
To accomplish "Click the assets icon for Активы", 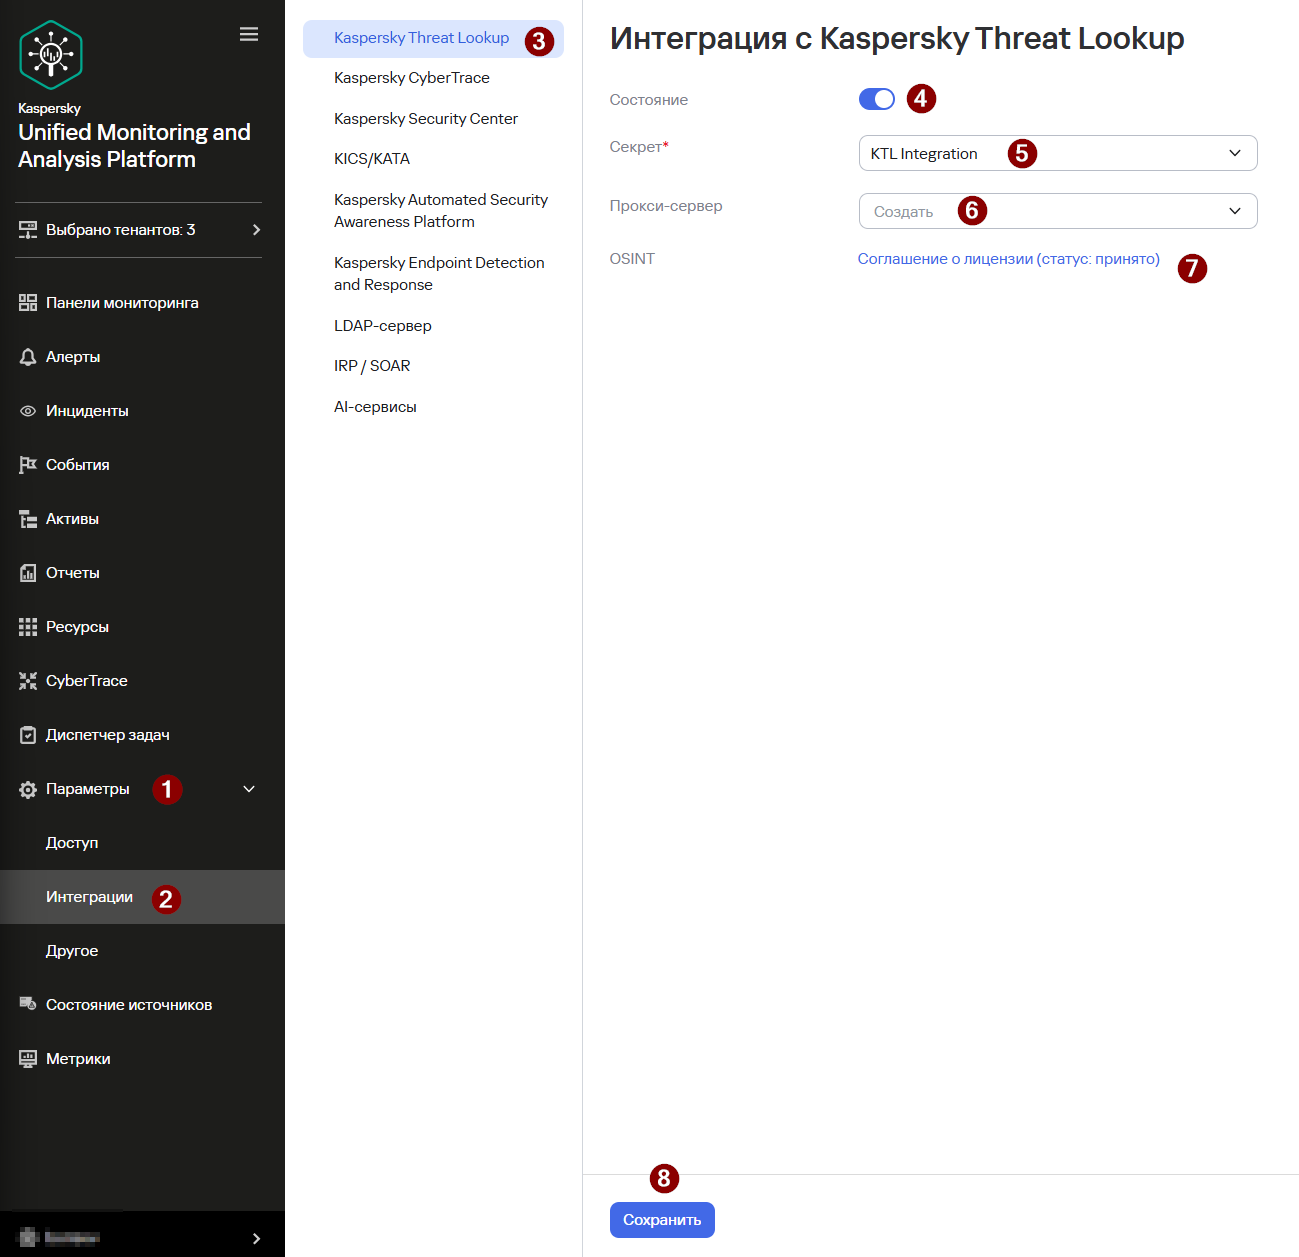I will [x=28, y=519].
